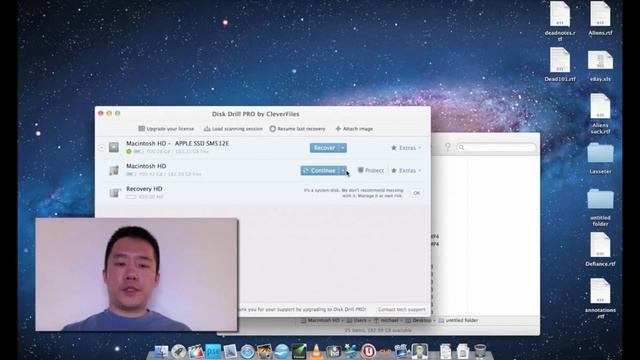The width and height of the screenshot is (640, 360).
Task: Click Protect for Macintosh HD partition
Action: [371, 171]
